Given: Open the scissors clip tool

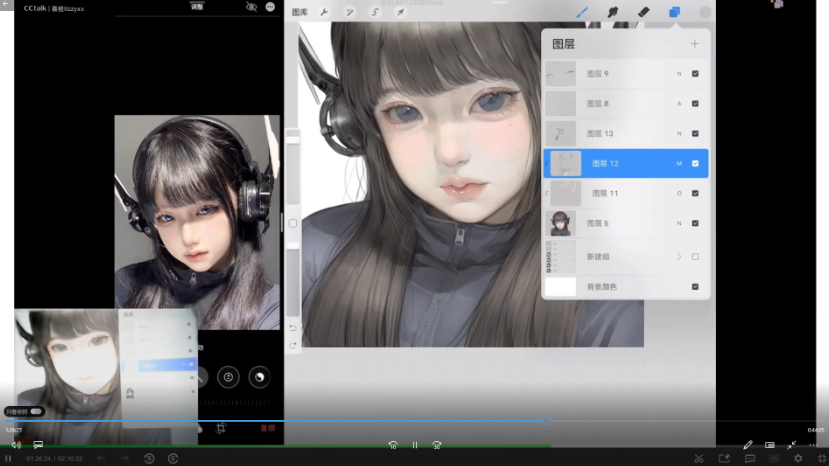Looking at the screenshot, I should (x=699, y=459).
